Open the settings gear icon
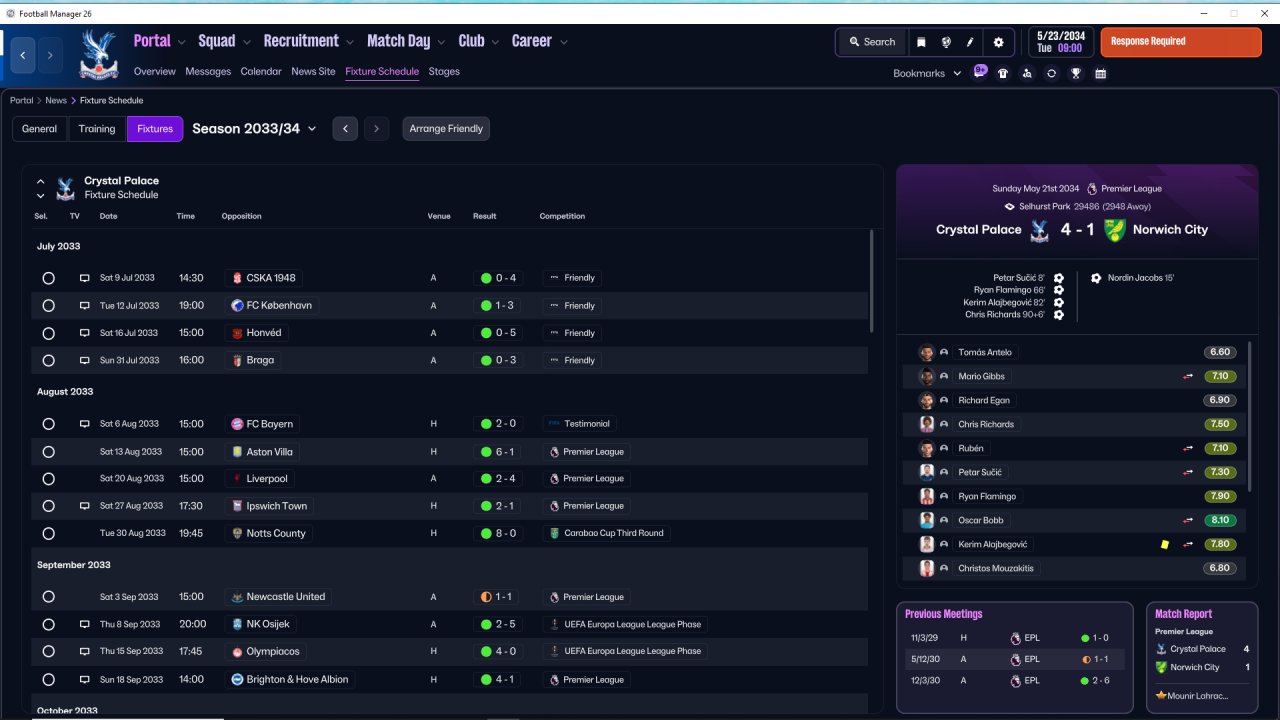Viewport: 1280px width, 720px height. (998, 42)
